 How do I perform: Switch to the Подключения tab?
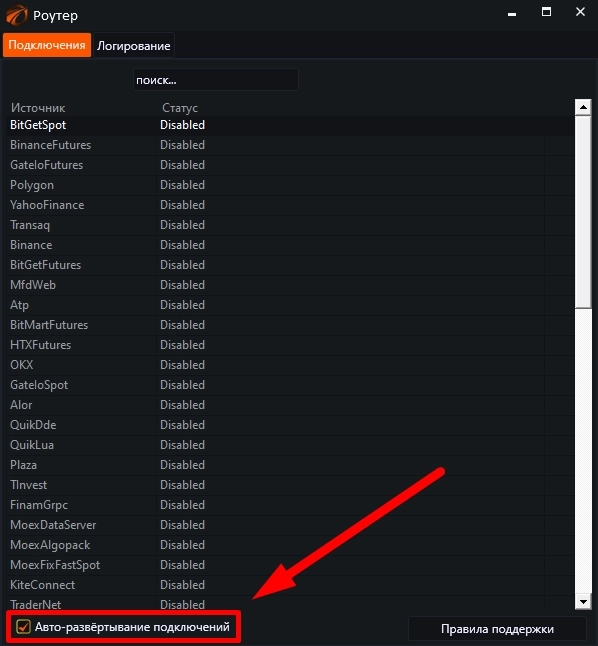47,45
